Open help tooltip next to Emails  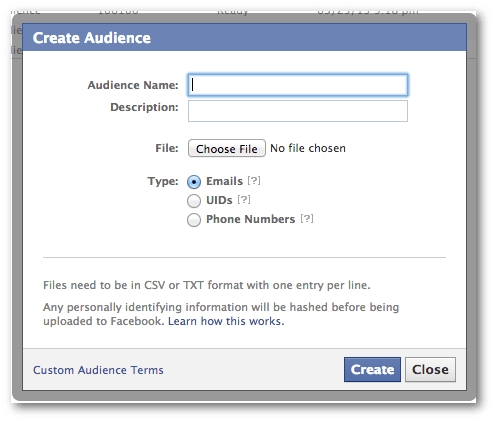(254, 181)
